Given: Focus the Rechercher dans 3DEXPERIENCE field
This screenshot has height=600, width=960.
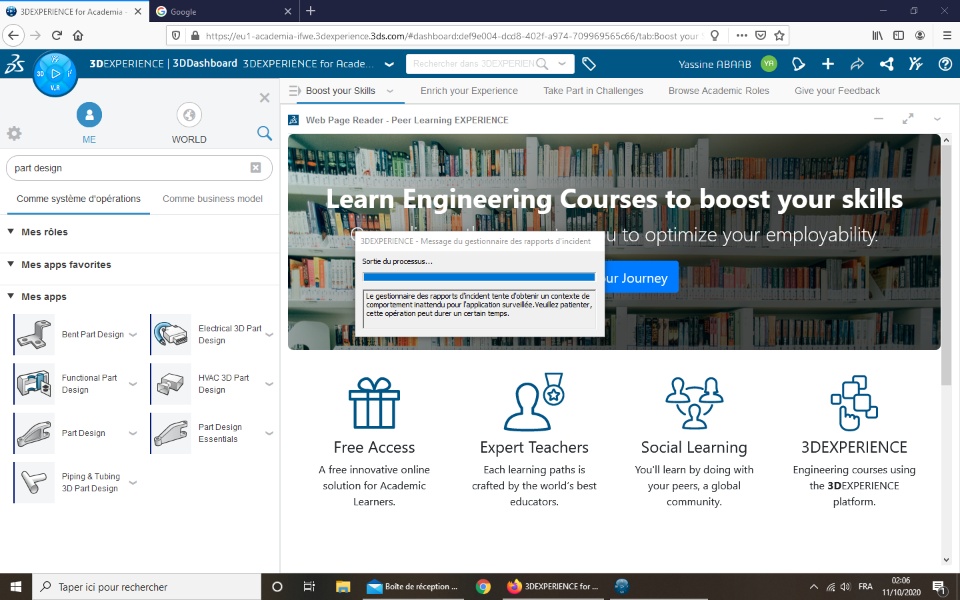Looking at the screenshot, I should (471, 64).
